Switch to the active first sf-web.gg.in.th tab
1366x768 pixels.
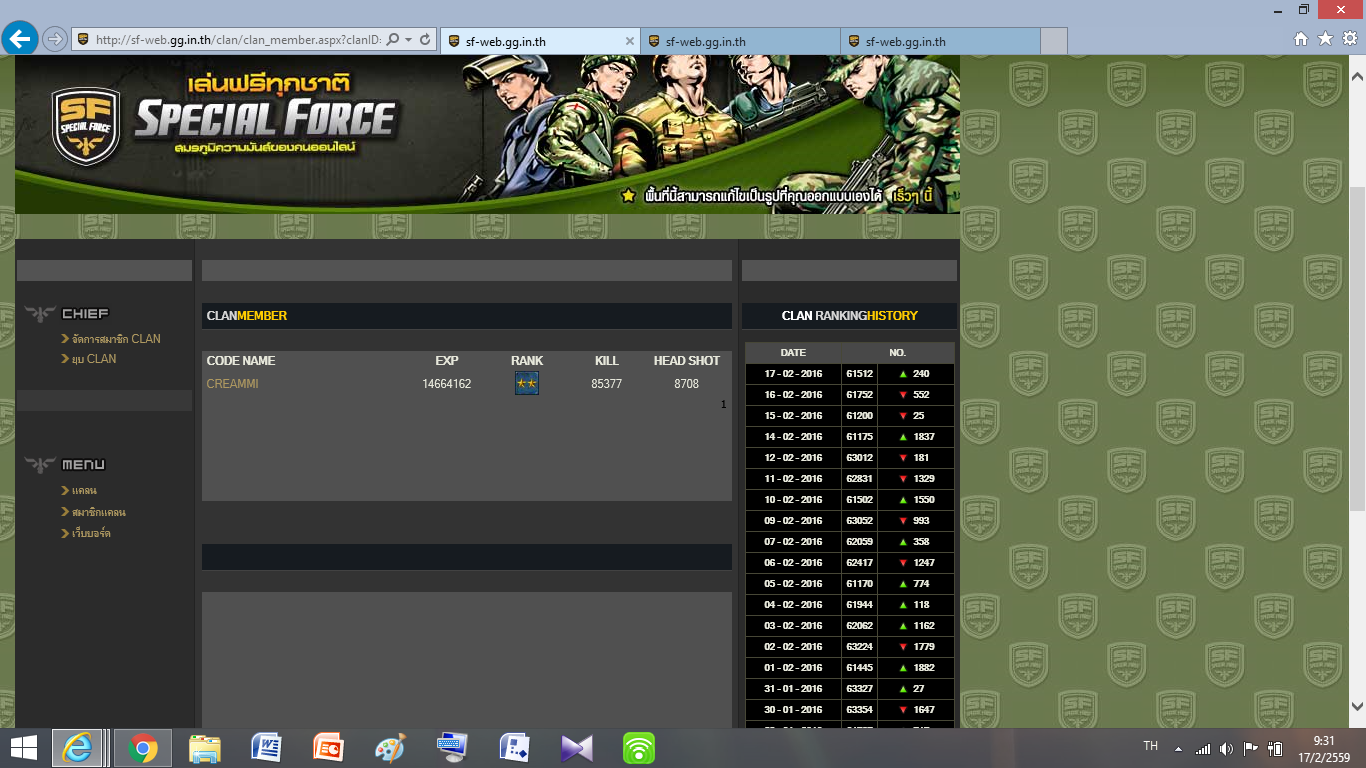point(540,41)
